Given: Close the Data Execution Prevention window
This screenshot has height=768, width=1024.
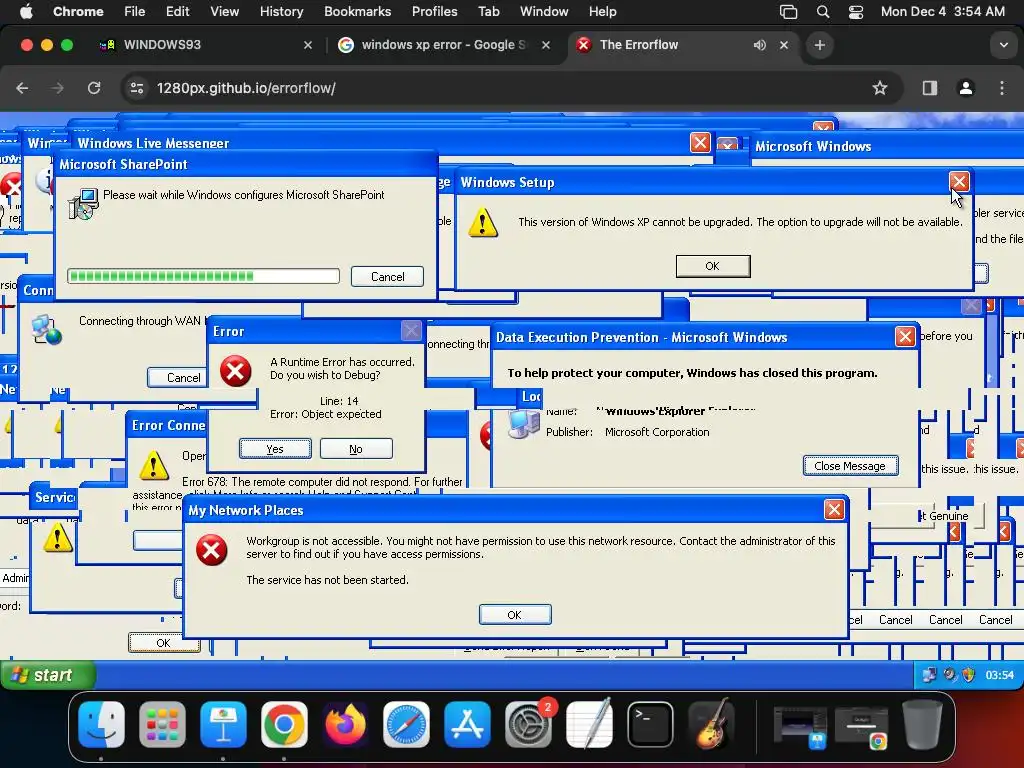Looking at the screenshot, I should (904, 337).
